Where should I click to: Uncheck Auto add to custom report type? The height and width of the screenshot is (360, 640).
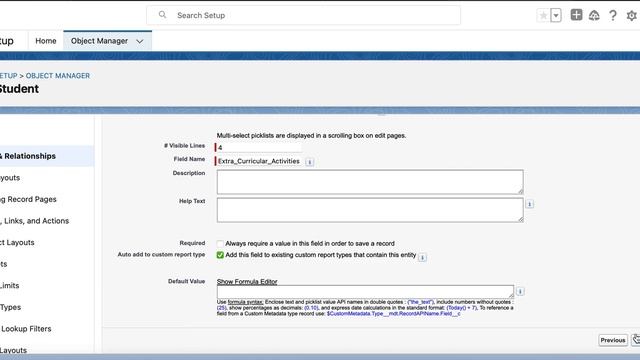coord(220,255)
